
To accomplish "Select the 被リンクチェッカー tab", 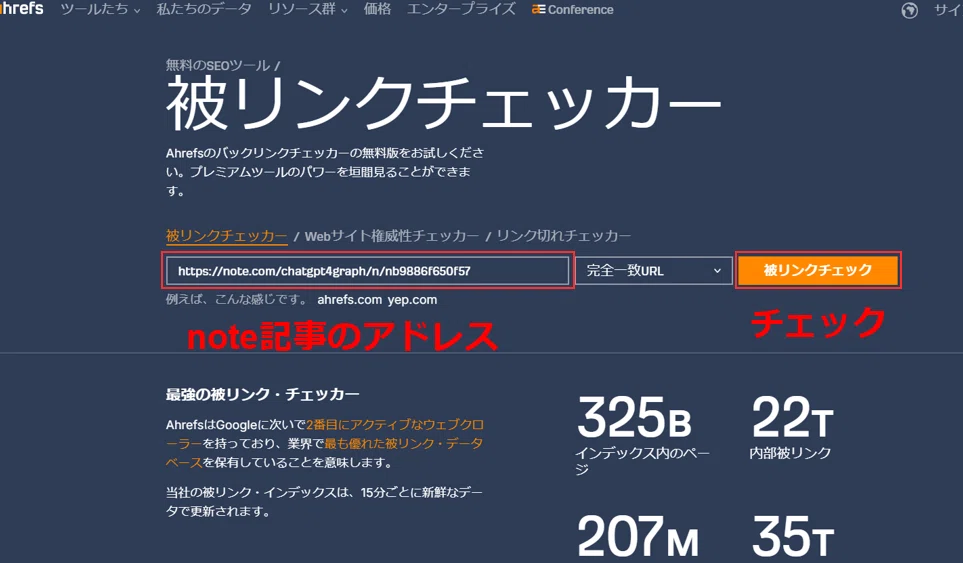I will [x=227, y=236].
